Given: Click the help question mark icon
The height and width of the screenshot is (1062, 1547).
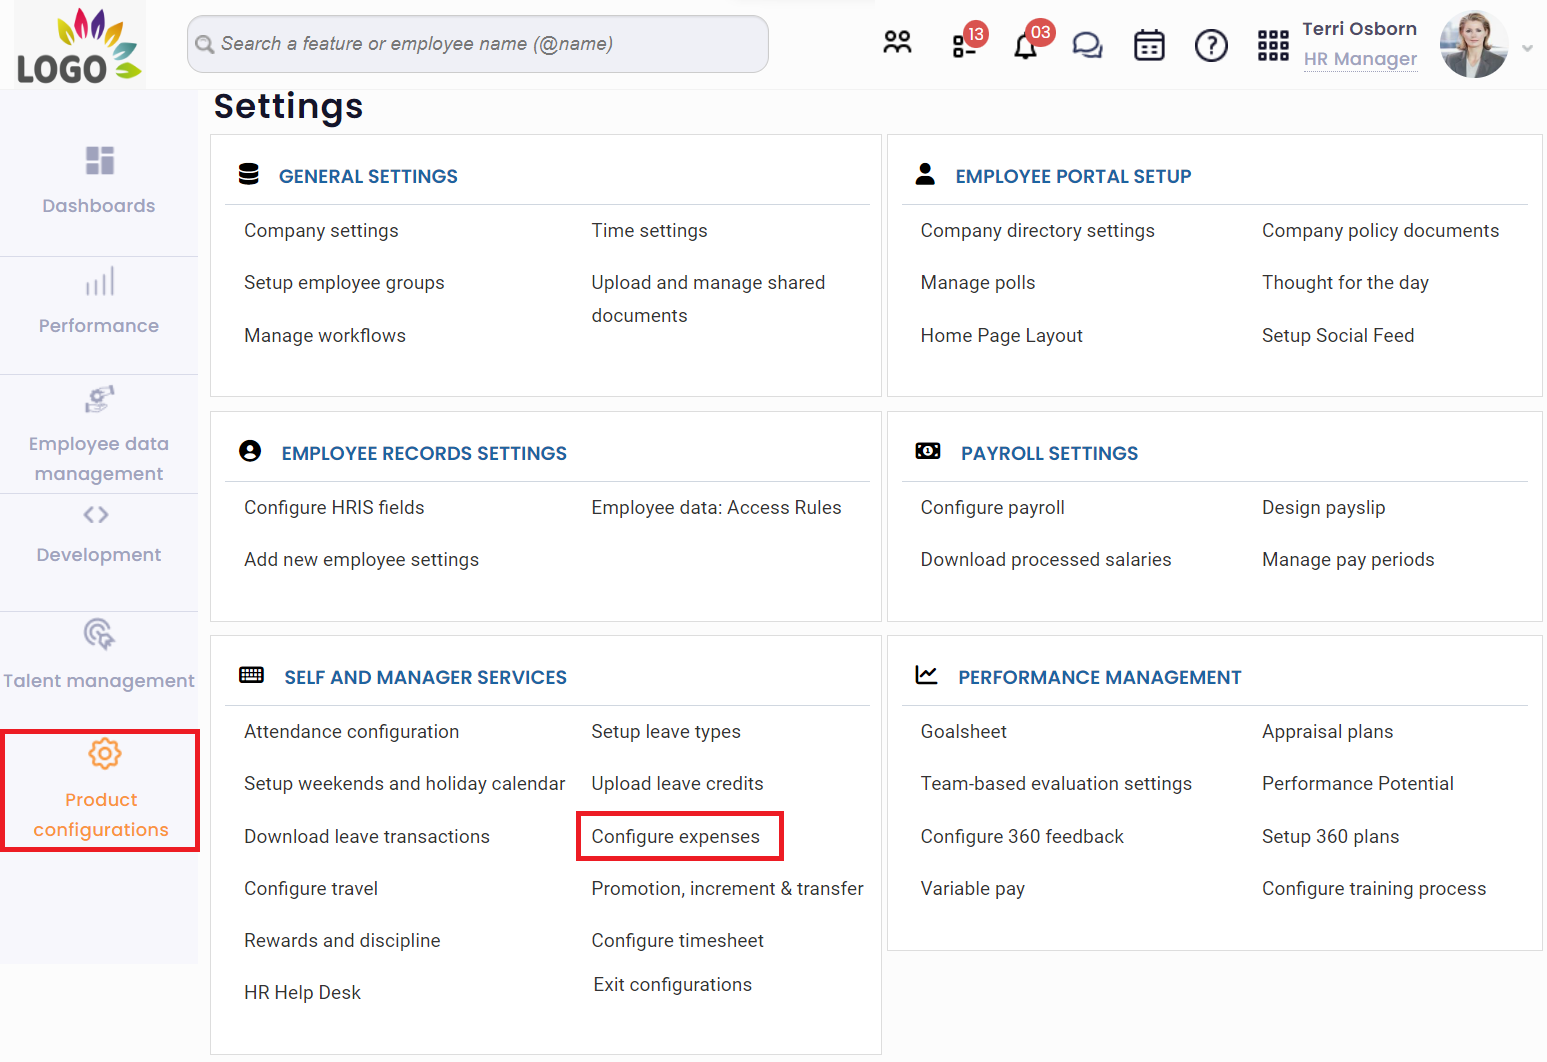Looking at the screenshot, I should click(x=1211, y=45).
